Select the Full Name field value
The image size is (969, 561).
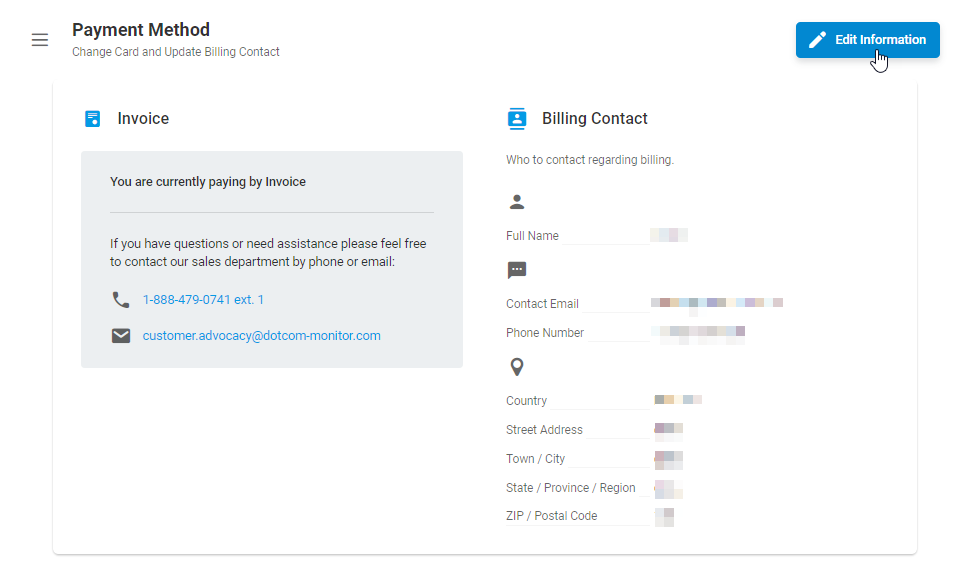(x=669, y=235)
